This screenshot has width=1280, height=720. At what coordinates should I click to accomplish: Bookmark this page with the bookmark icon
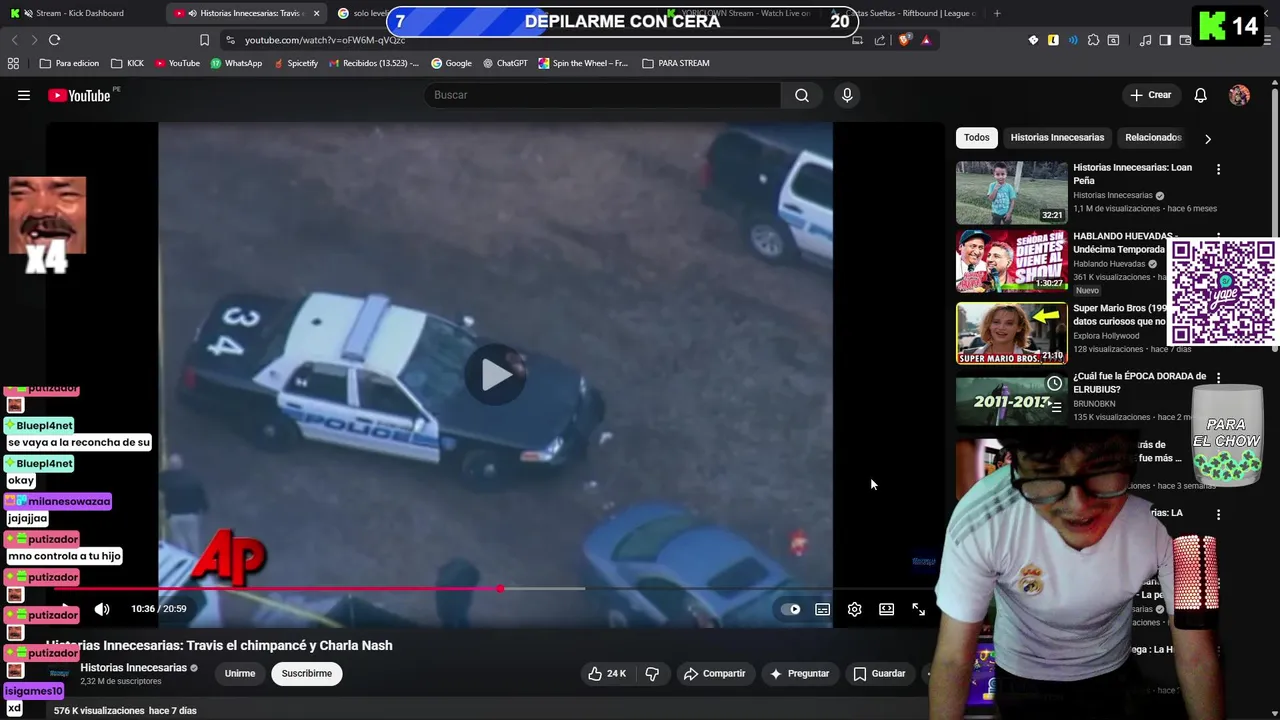204,40
